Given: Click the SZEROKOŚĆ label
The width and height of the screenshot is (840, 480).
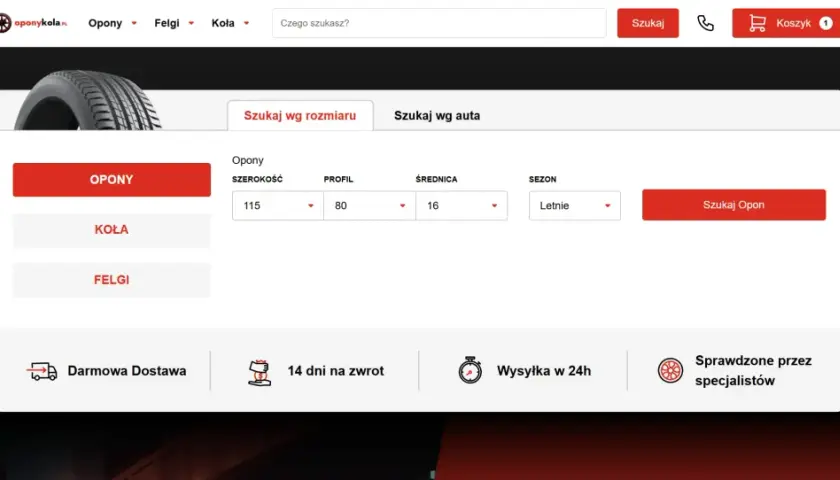Looking at the screenshot, I should point(257,179).
